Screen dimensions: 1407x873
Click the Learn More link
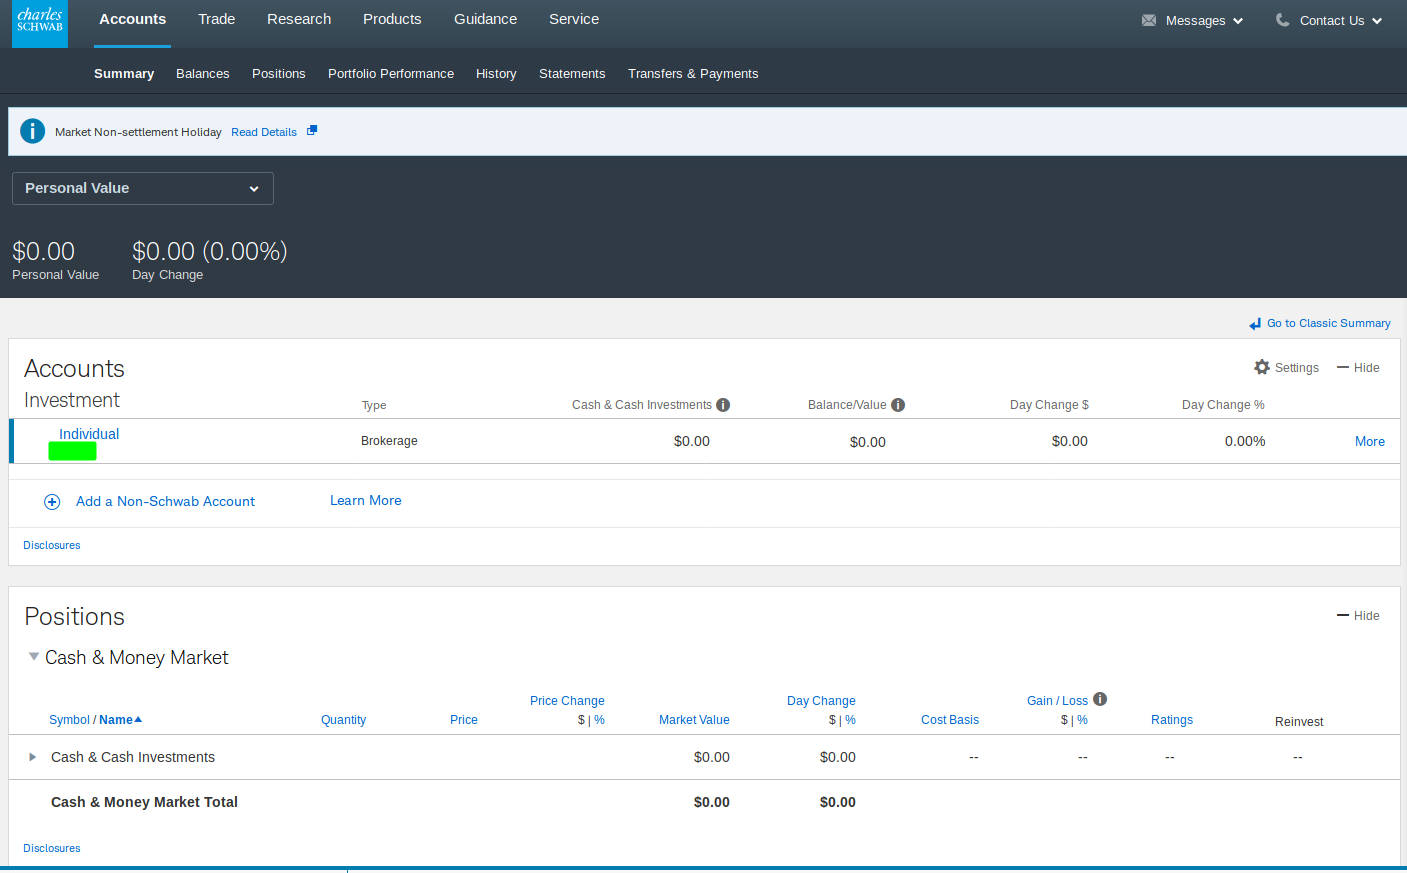point(366,500)
